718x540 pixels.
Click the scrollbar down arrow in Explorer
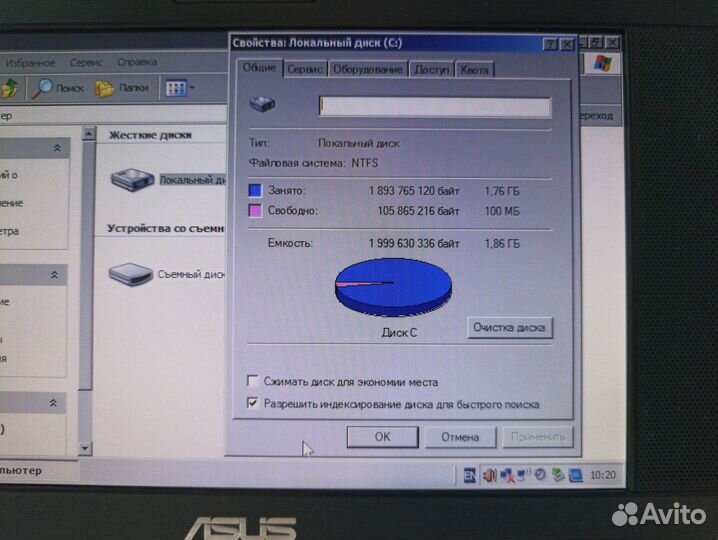point(85,447)
